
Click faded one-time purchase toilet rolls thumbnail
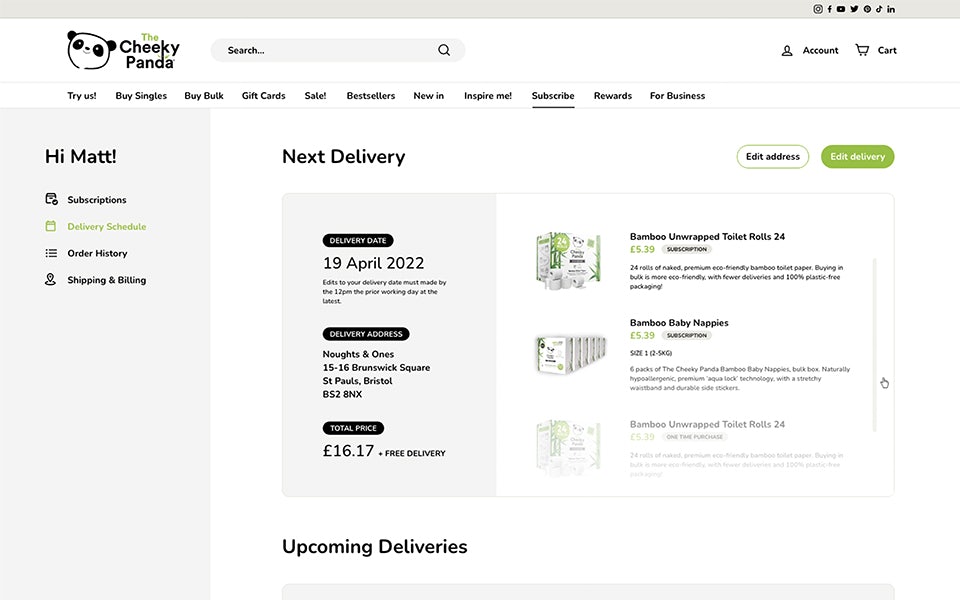point(568,448)
